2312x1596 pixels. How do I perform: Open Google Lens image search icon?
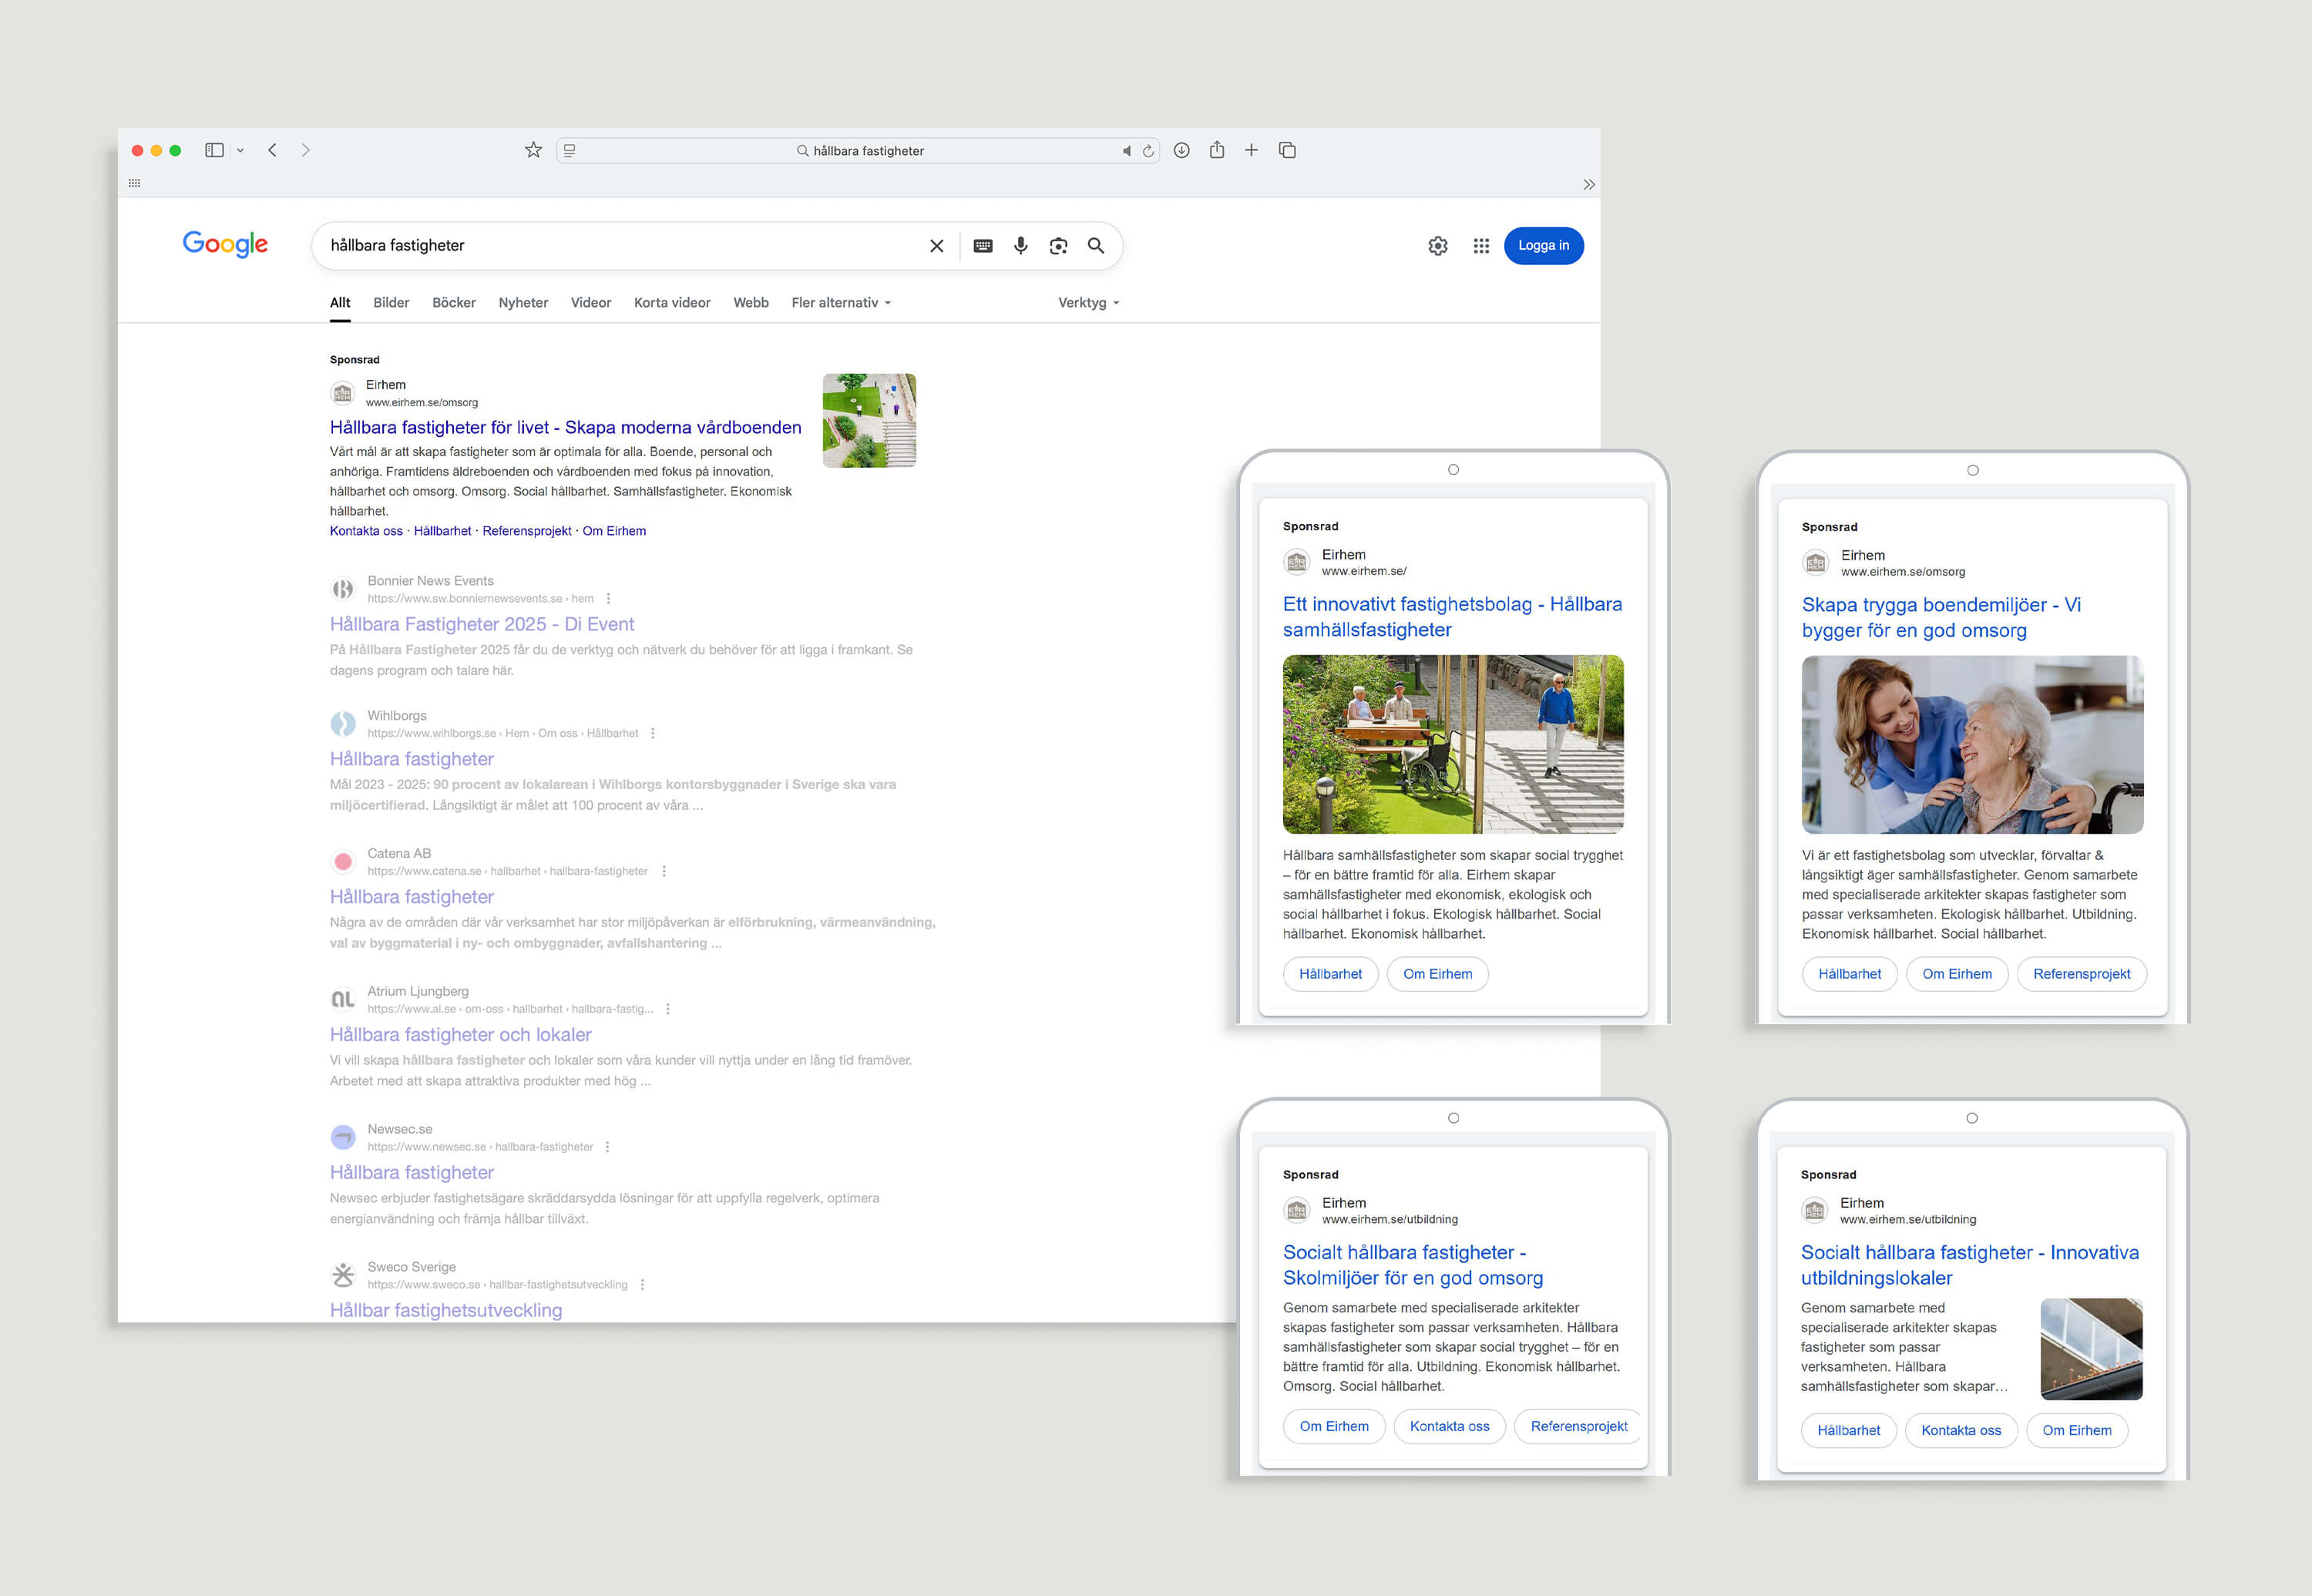1058,246
